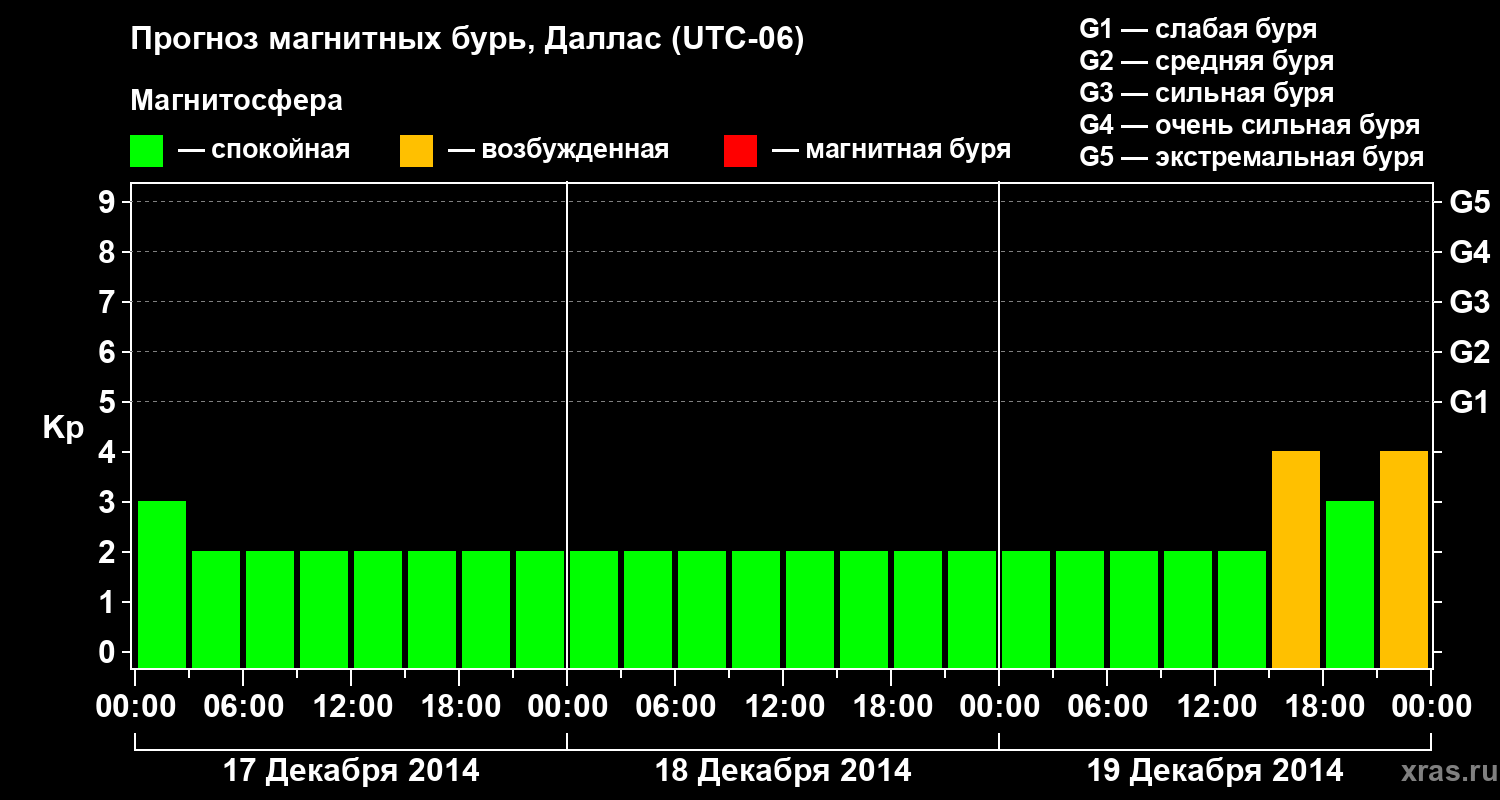The height and width of the screenshot is (800, 1500).
Task: Click the G5 label on the right axis
Action: click(1469, 203)
